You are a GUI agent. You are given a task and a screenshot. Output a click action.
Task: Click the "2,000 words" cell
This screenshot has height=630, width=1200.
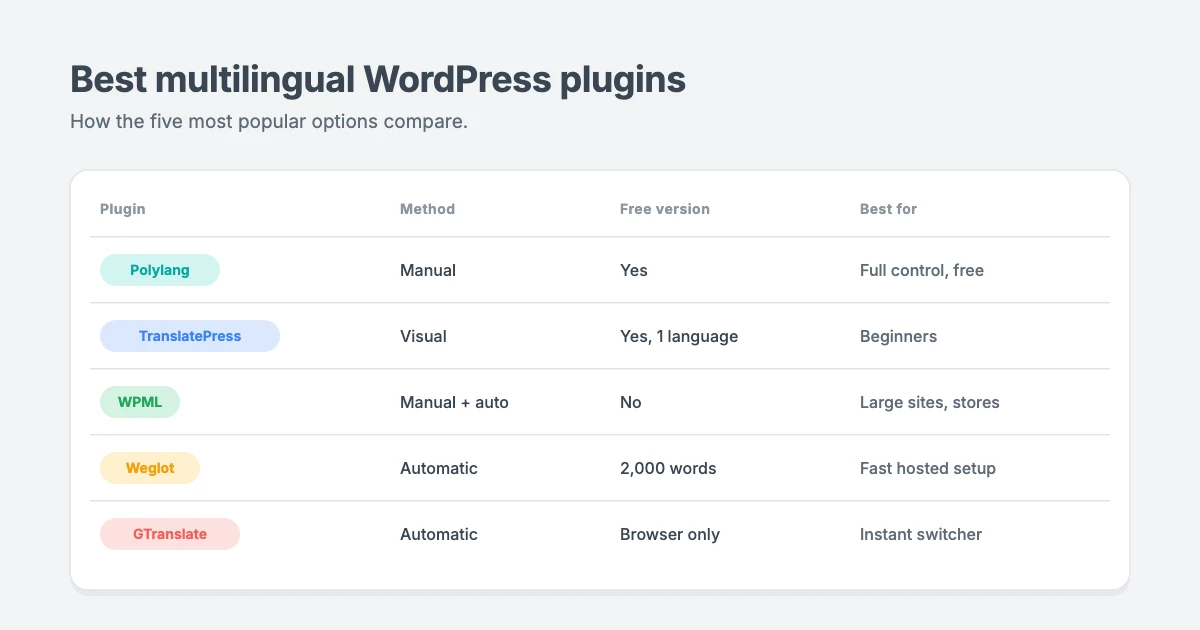click(x=668, y=468)
